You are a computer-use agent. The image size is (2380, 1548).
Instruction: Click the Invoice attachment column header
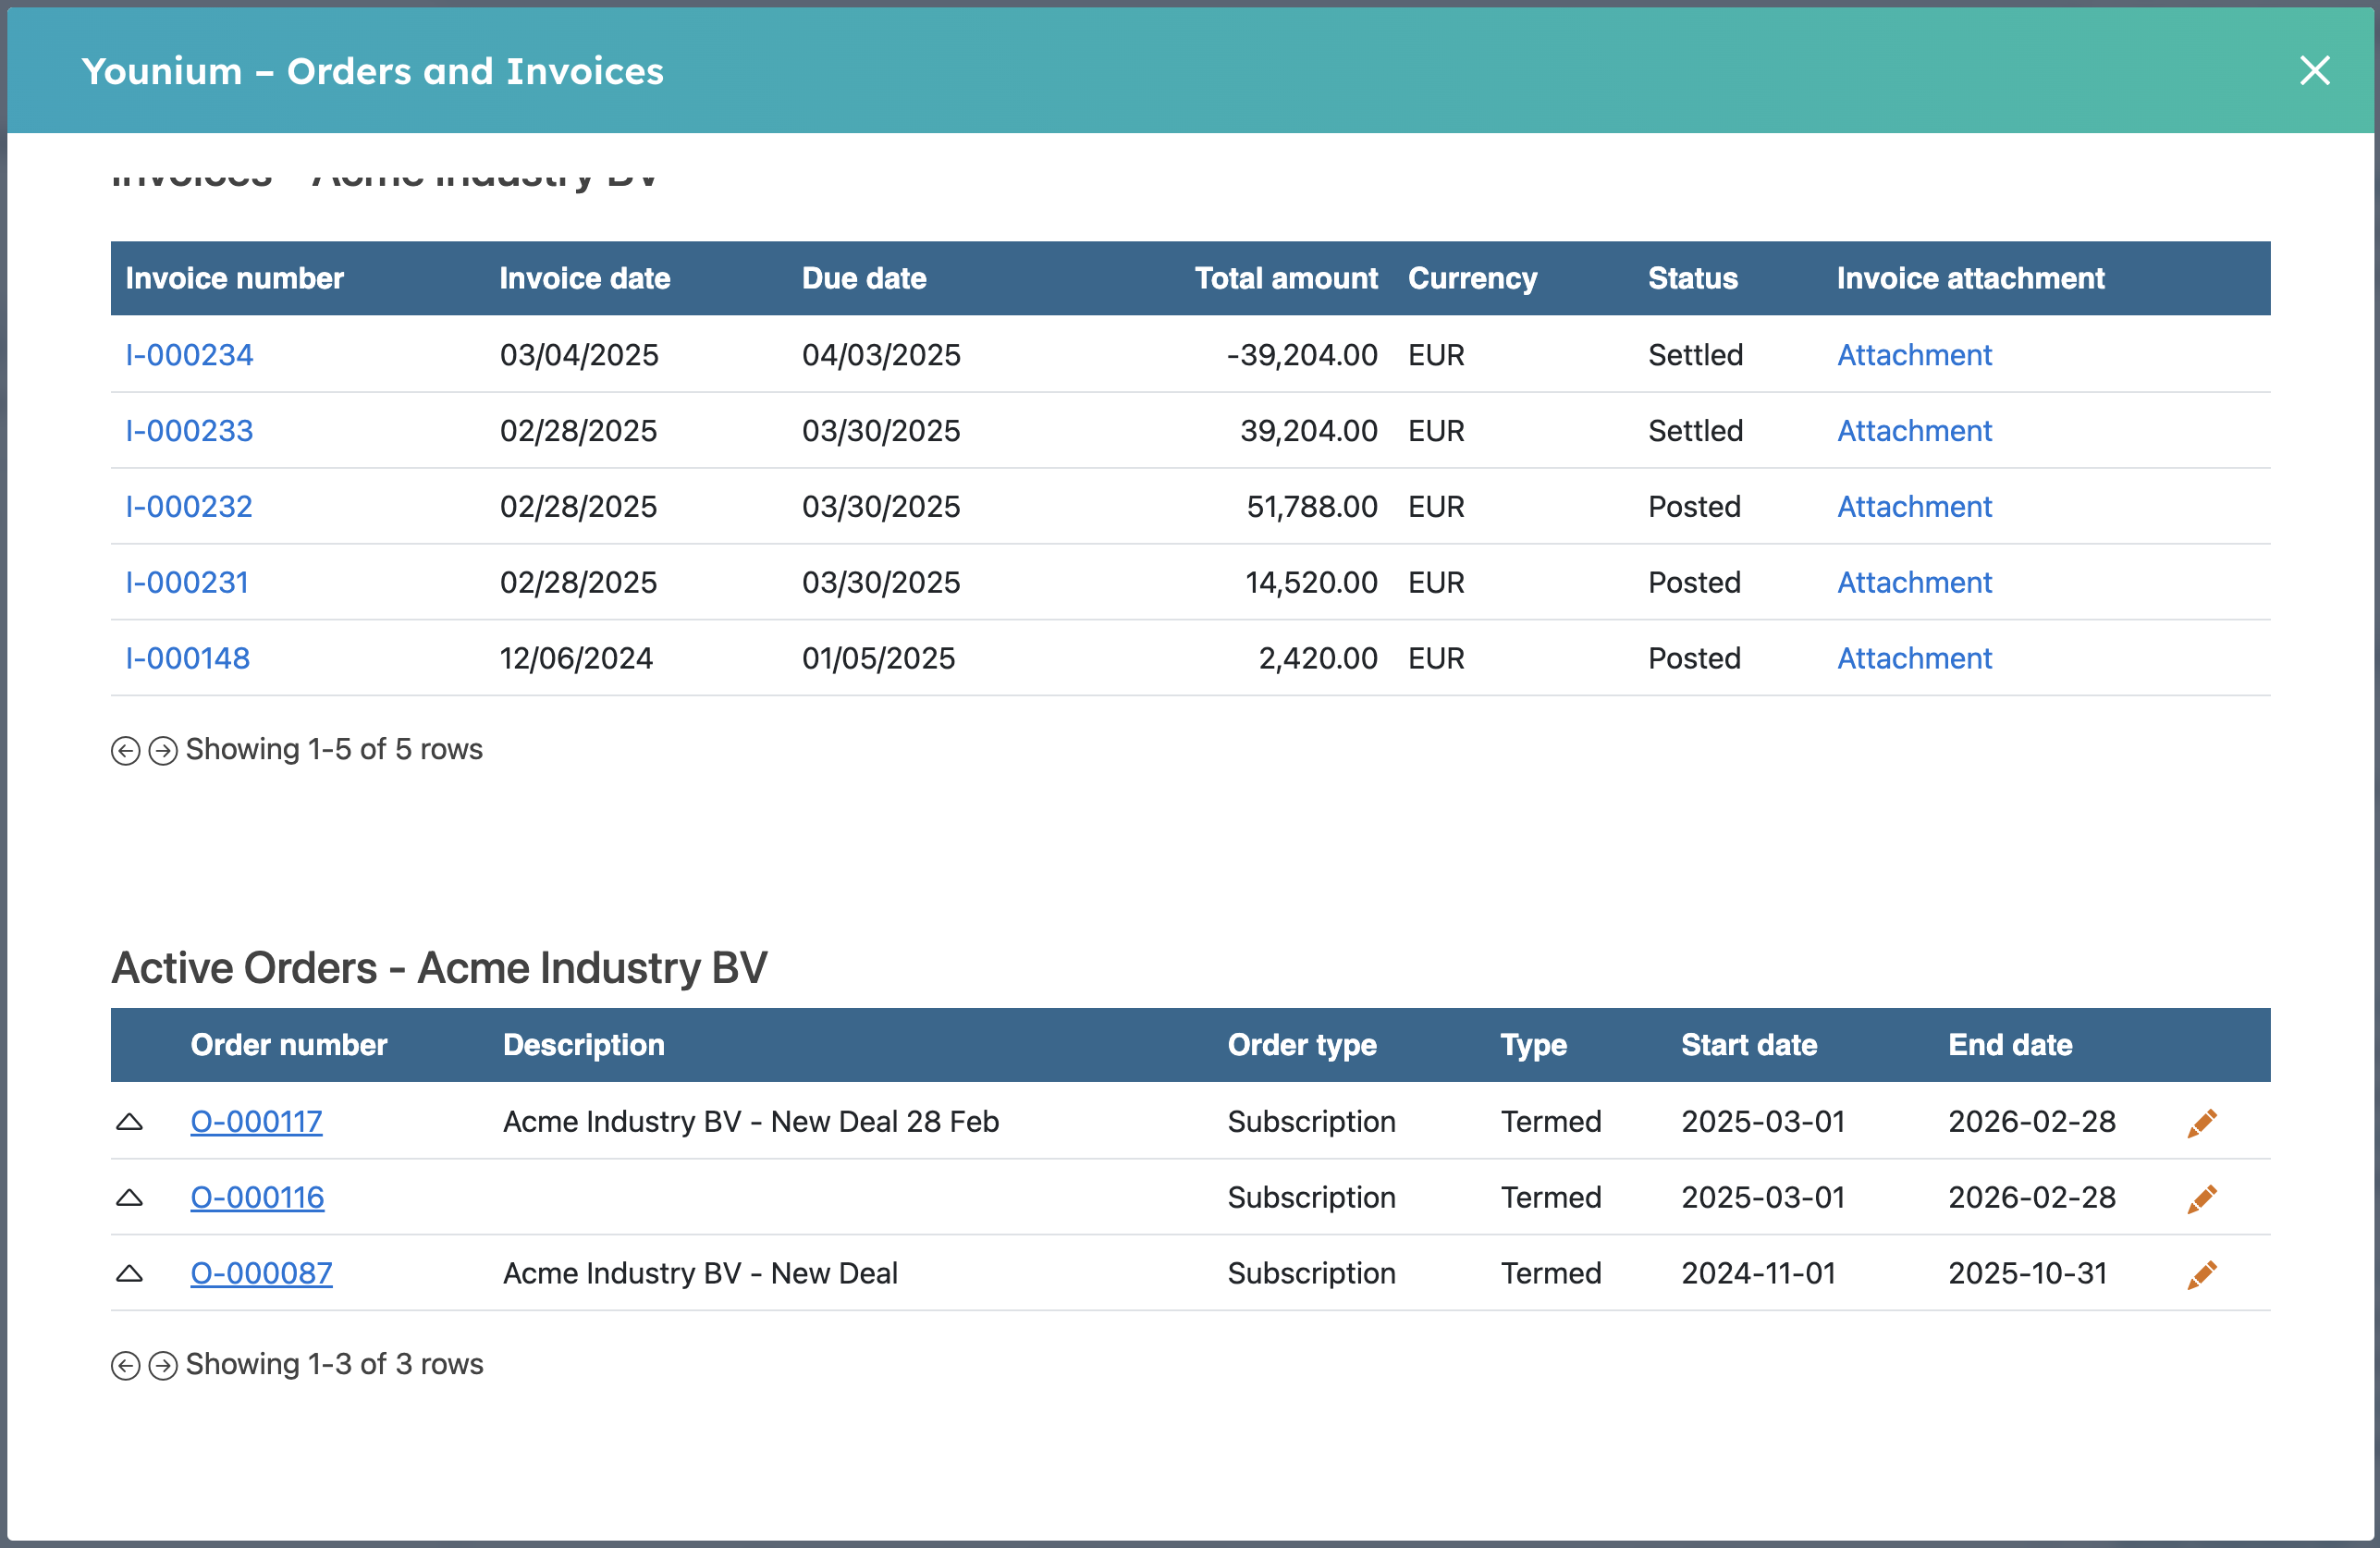point(1970,278)
